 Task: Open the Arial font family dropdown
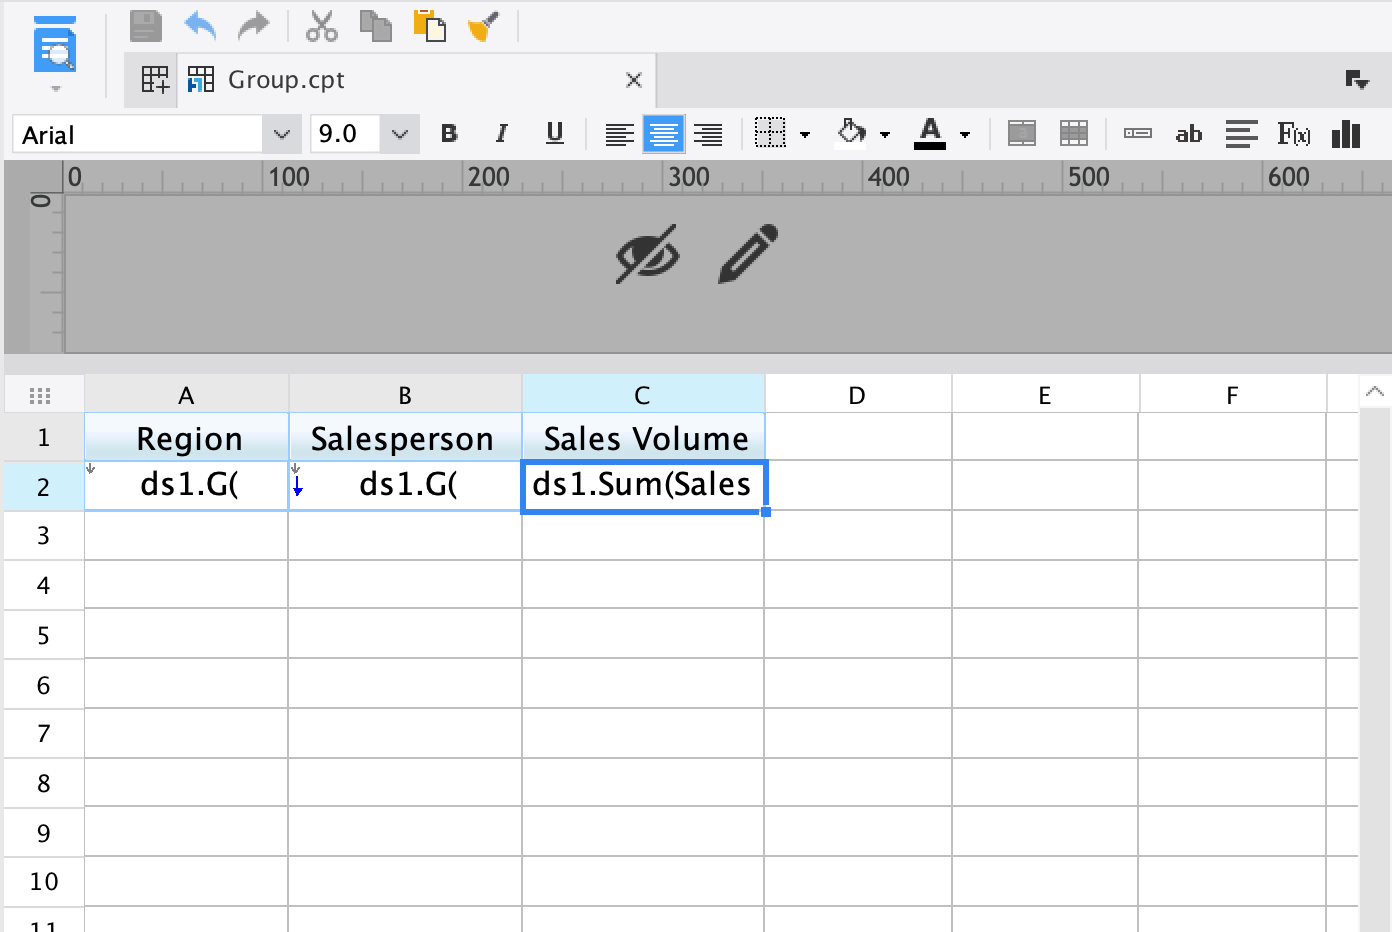(281, 133)
